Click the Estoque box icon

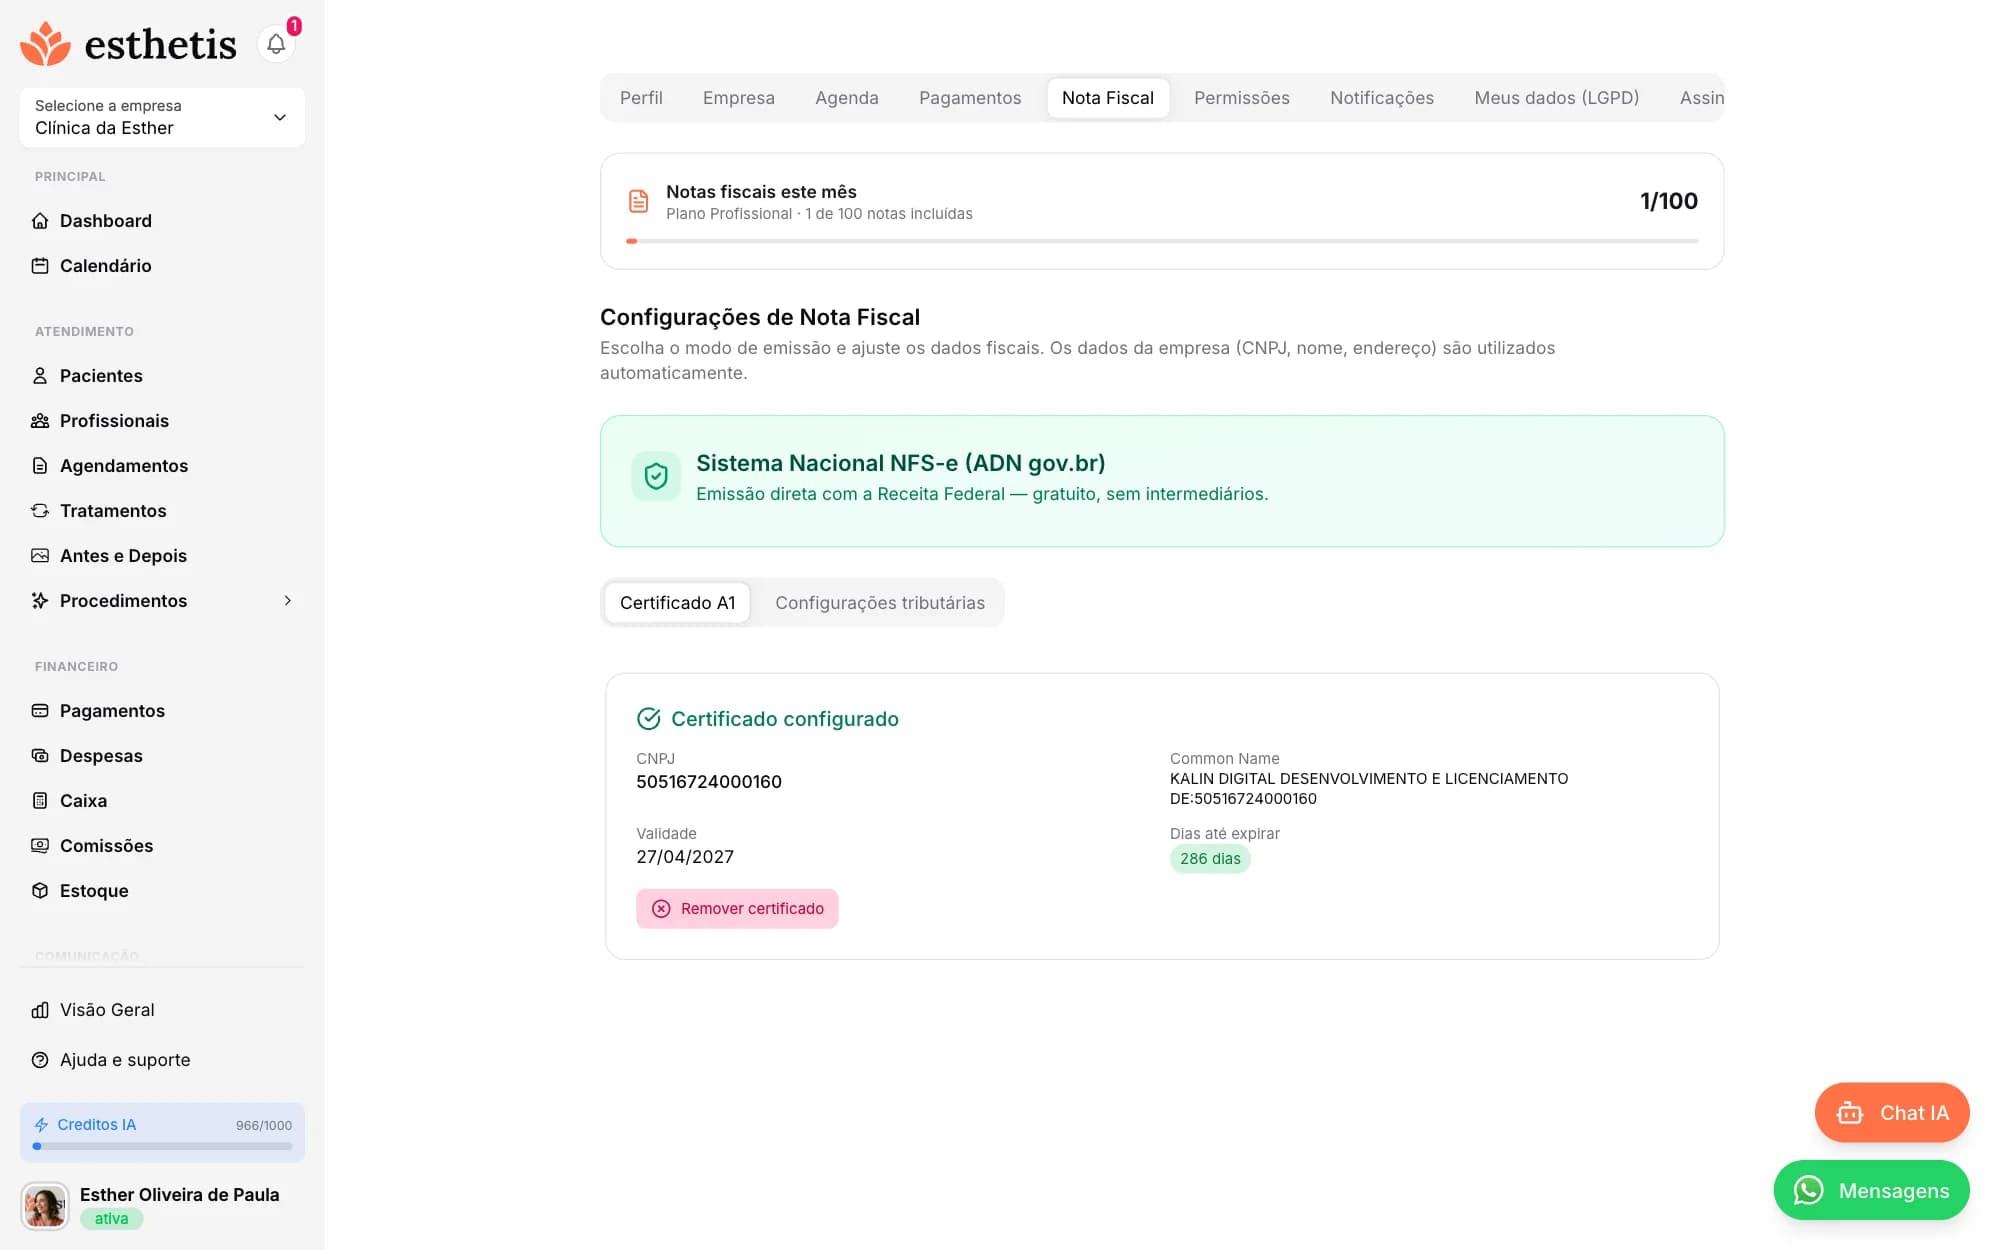[x=40, y=891]
